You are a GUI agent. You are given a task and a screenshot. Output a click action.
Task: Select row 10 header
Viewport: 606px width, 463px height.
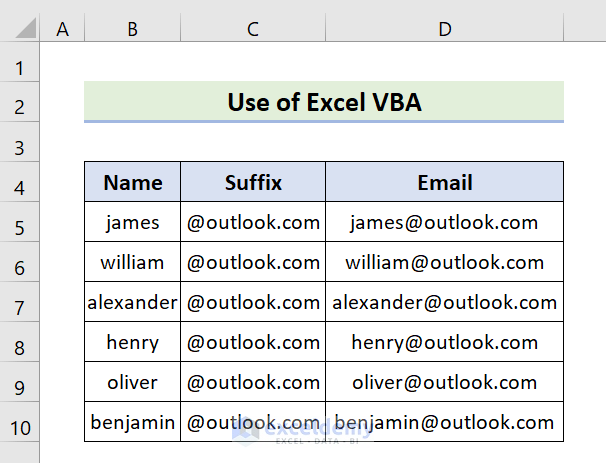coord(20,423)
